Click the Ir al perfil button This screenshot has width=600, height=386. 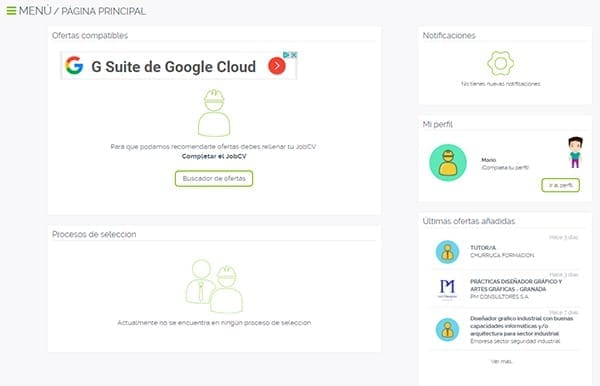(561, 185)
